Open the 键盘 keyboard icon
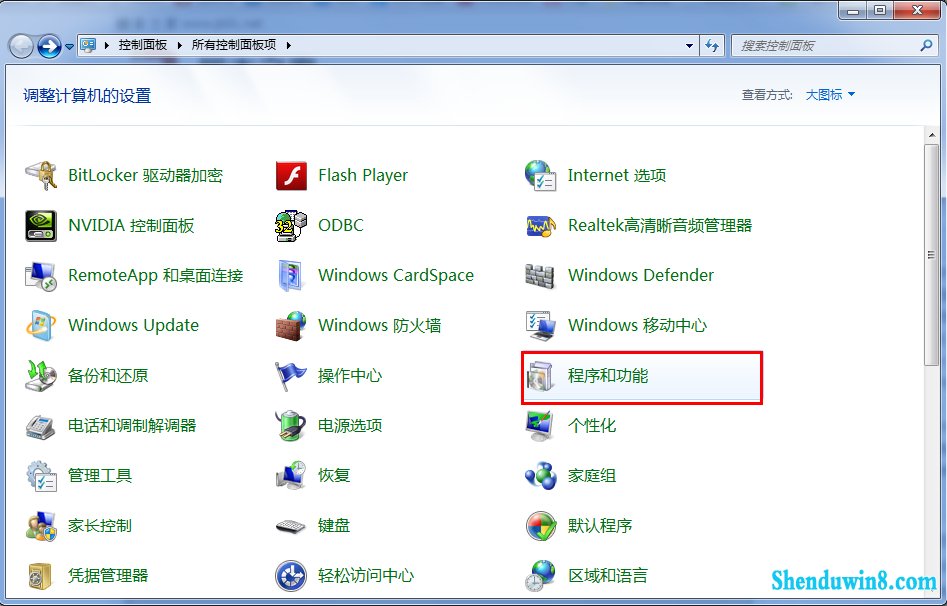 tap(291, 526)
